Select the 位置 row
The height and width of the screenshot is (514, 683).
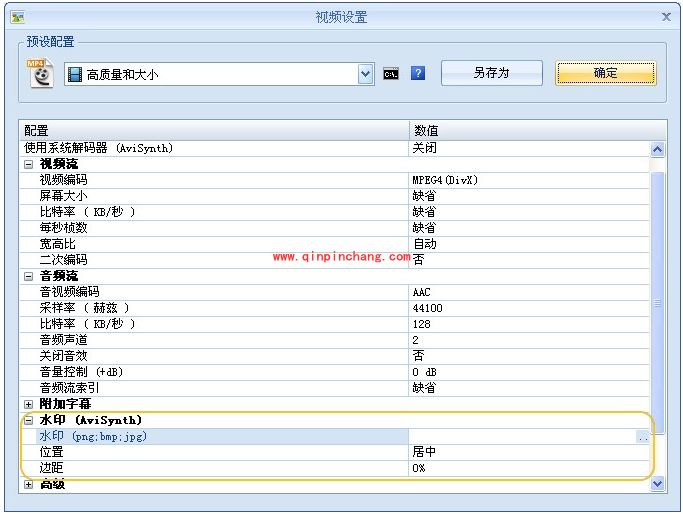click(x=335, y=452)
